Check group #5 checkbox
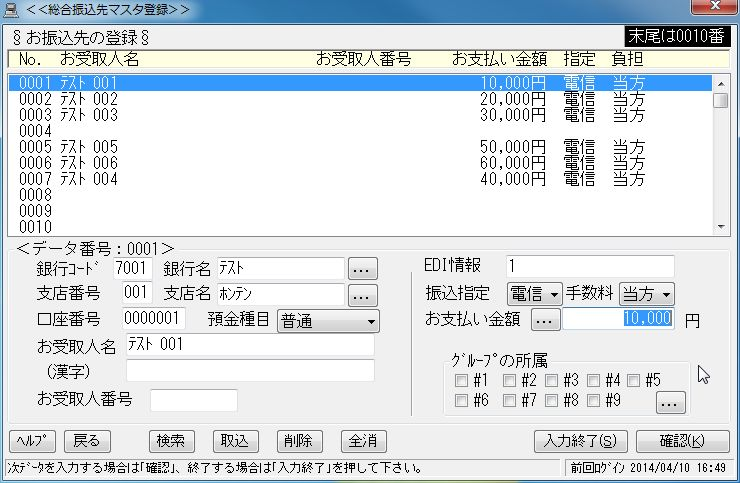Viewport: 740px width, 483px height. pos(633,380)
